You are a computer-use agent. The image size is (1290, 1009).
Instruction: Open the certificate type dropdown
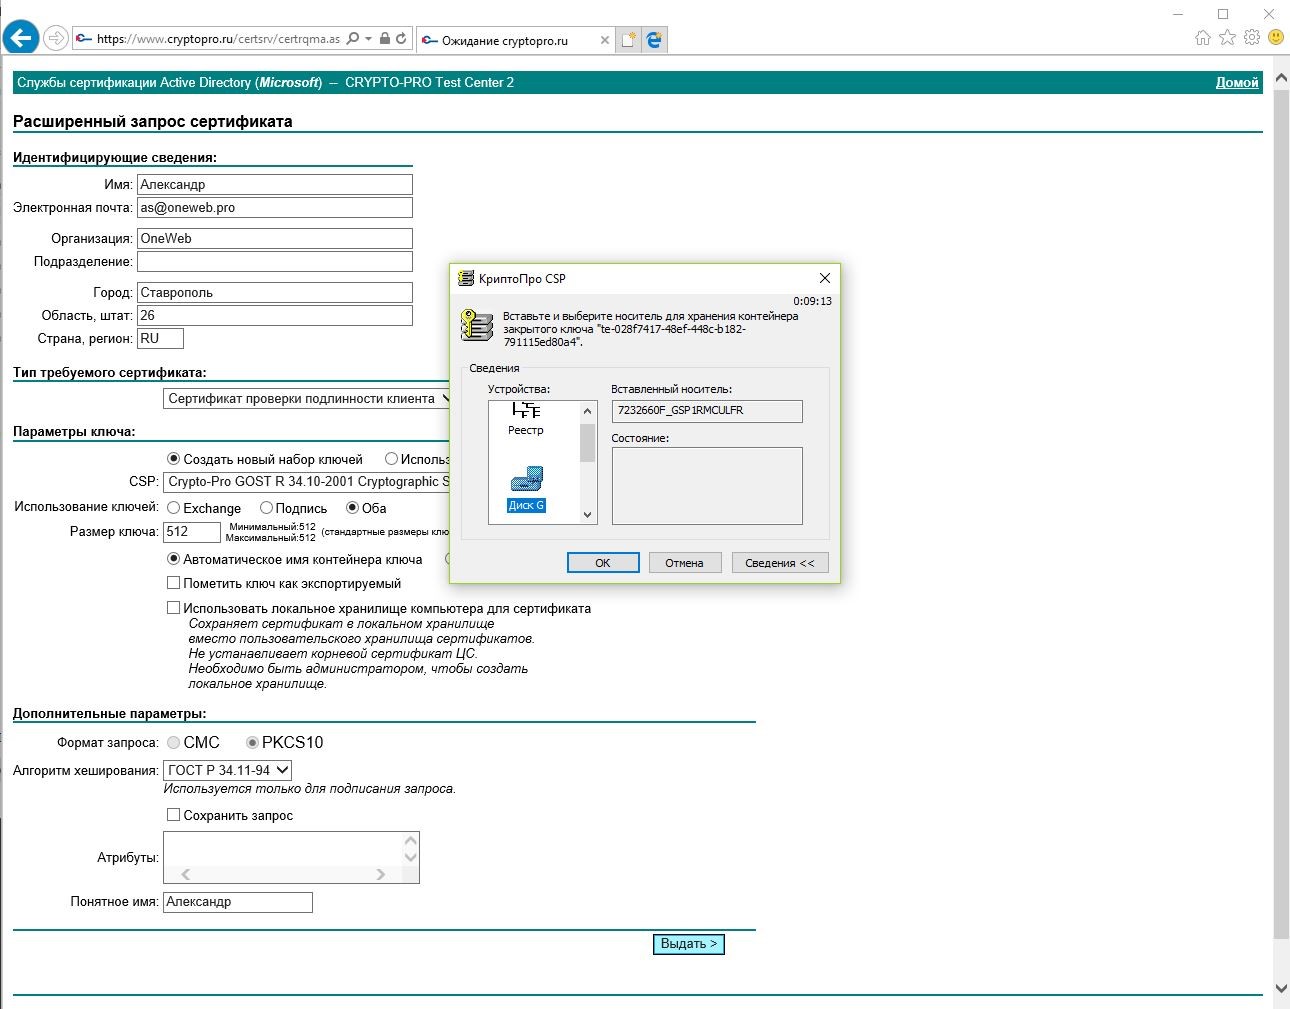pyautogui.click(x=307, y=398)
